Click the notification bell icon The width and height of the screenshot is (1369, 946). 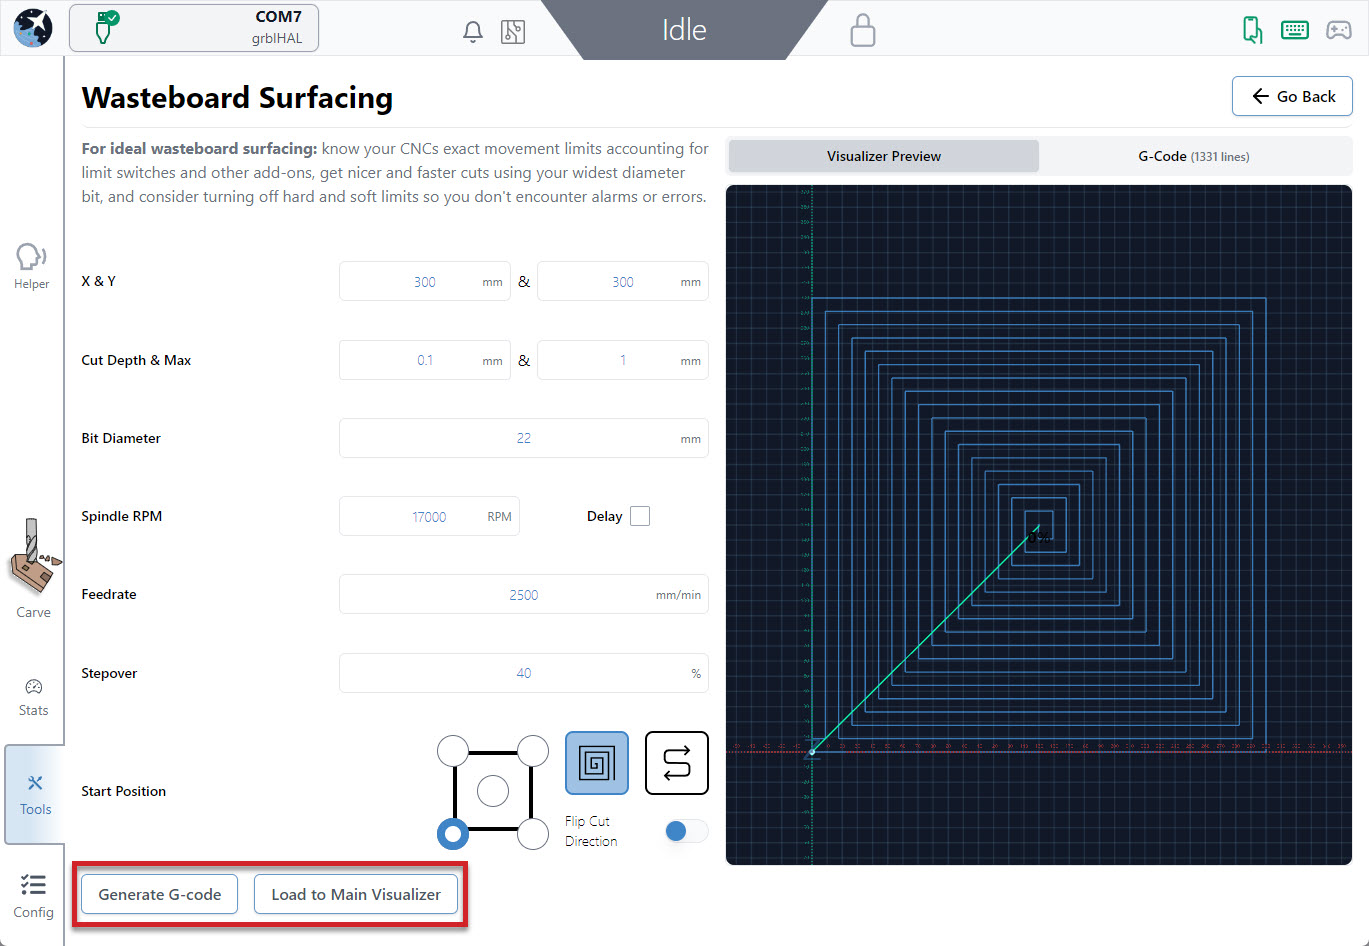473,32
